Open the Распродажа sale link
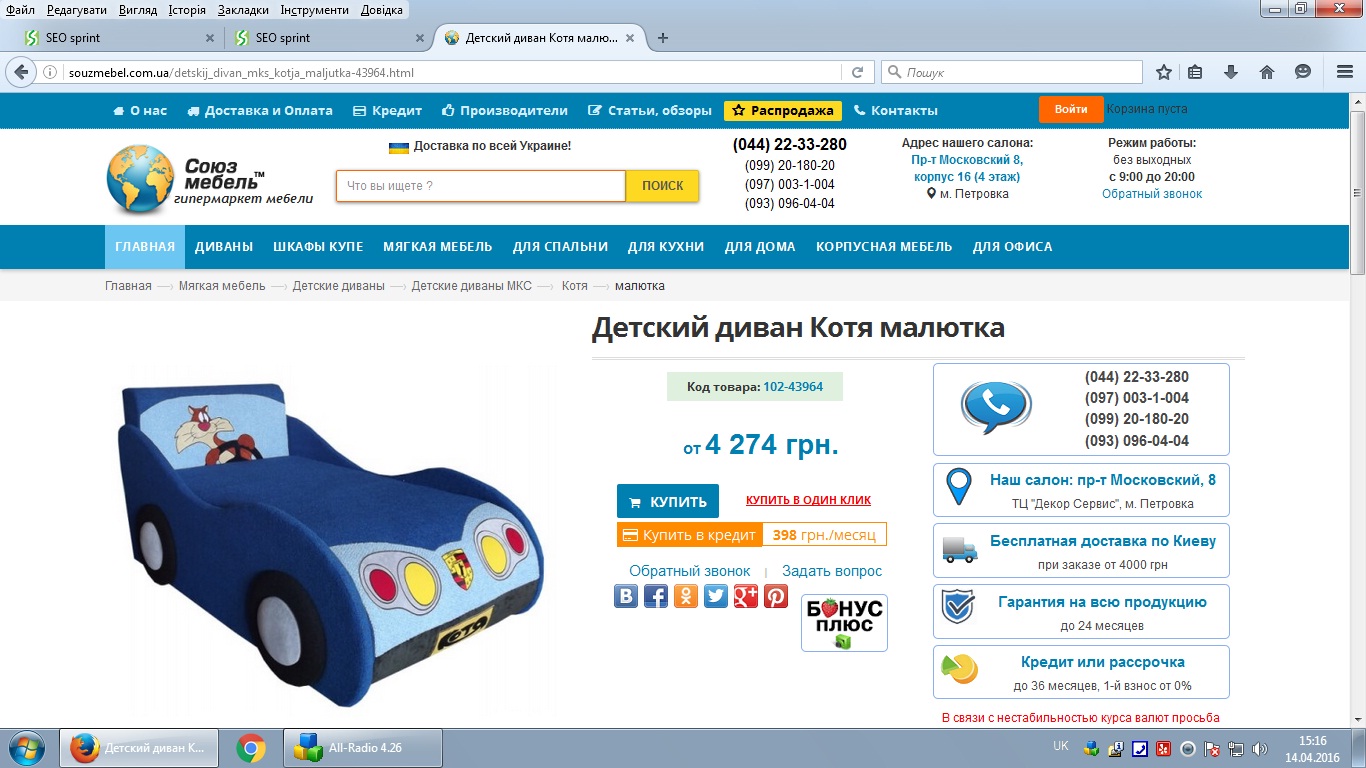 coord(784,111)
